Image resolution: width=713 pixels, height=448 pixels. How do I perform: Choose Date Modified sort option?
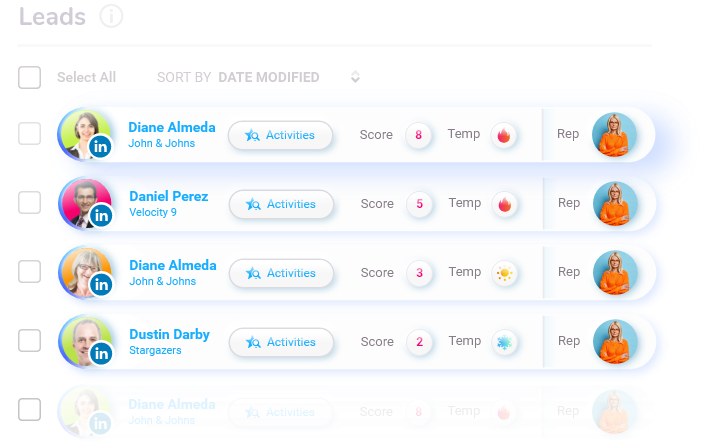point(268,77)
